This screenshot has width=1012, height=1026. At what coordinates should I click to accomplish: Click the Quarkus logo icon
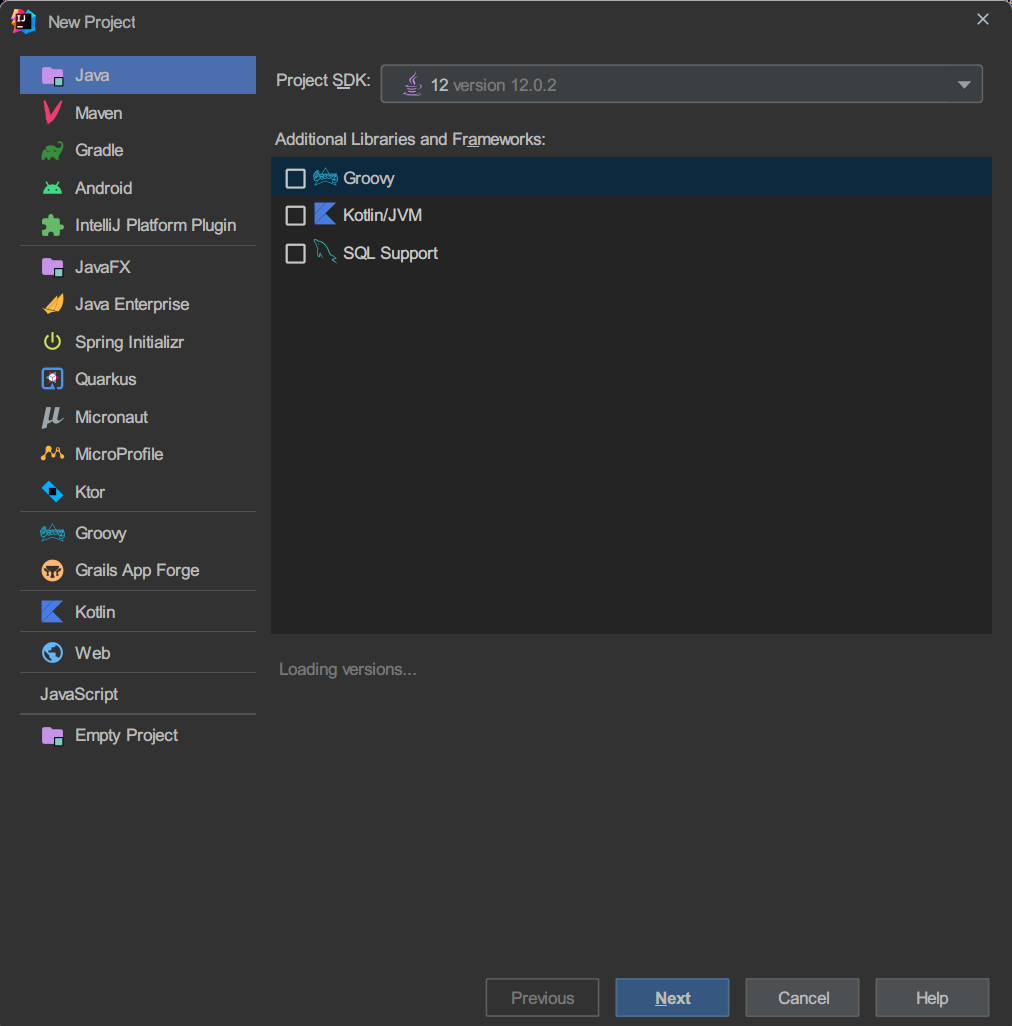click(52, 379)
